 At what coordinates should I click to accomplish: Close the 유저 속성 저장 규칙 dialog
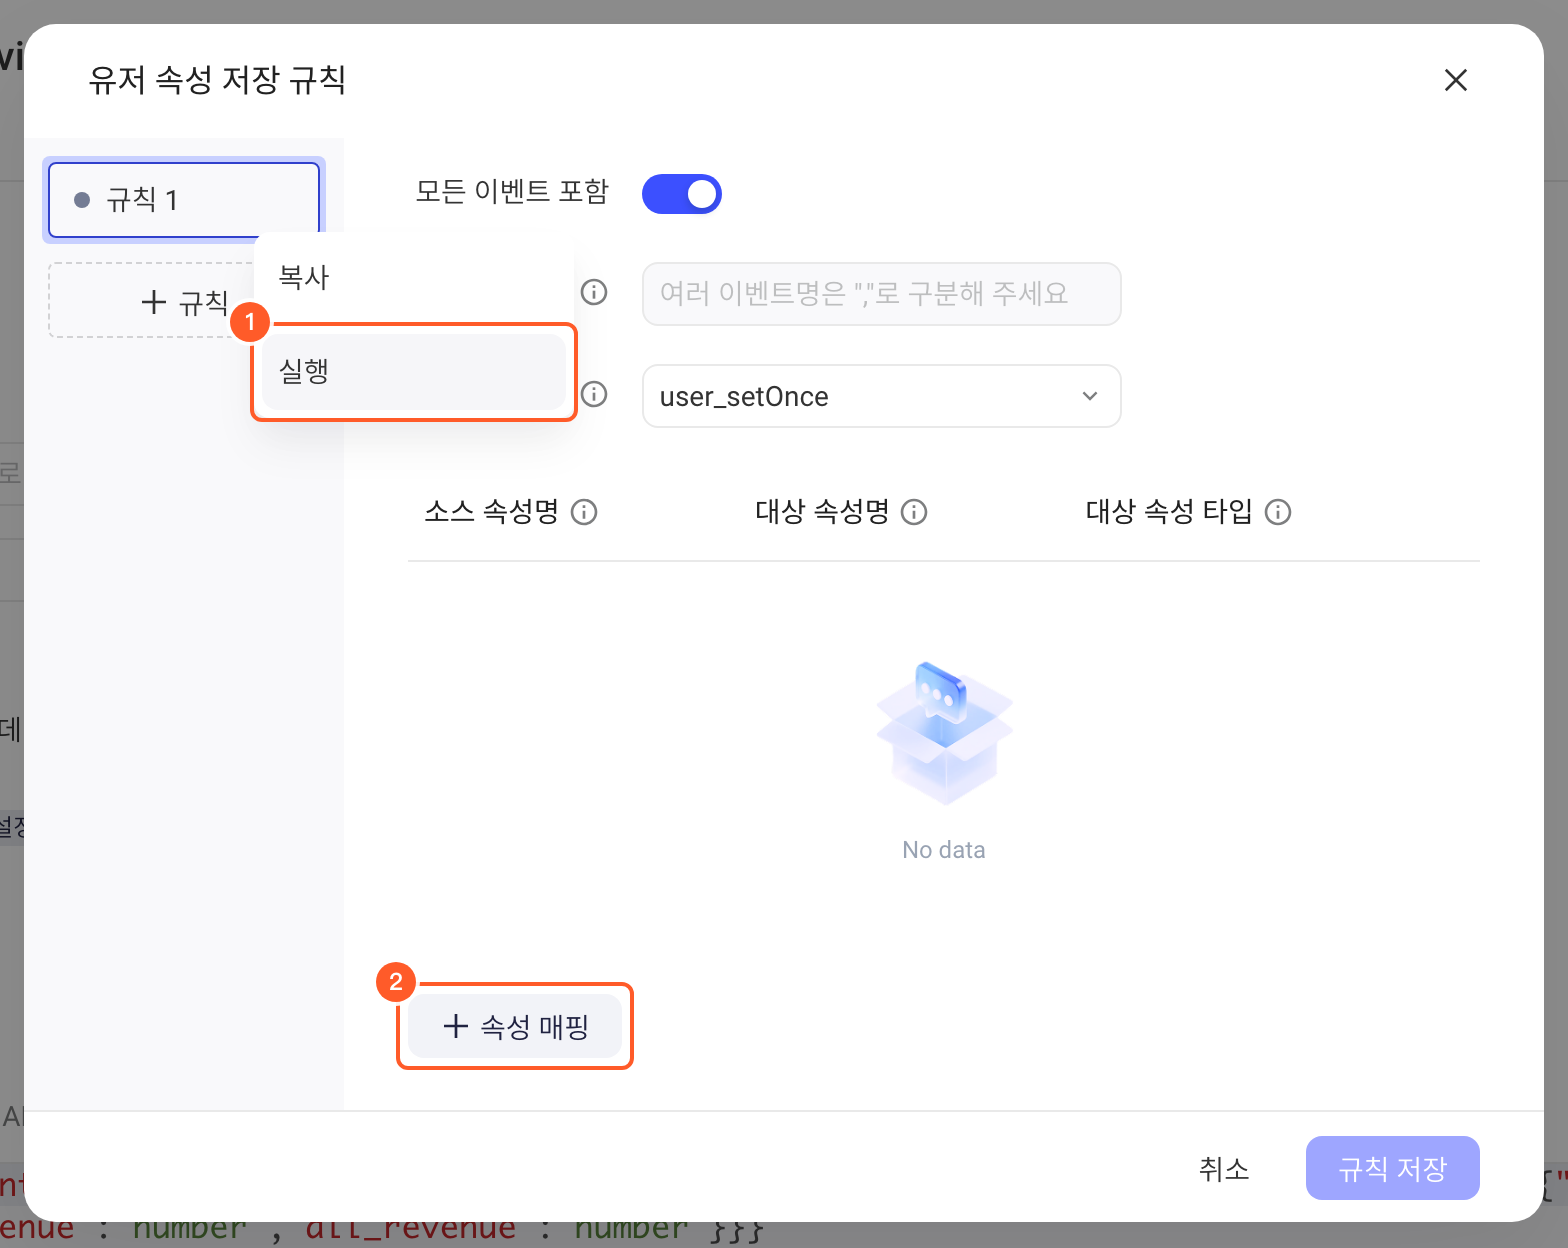pyautogui.click(x=1455, y=80)
